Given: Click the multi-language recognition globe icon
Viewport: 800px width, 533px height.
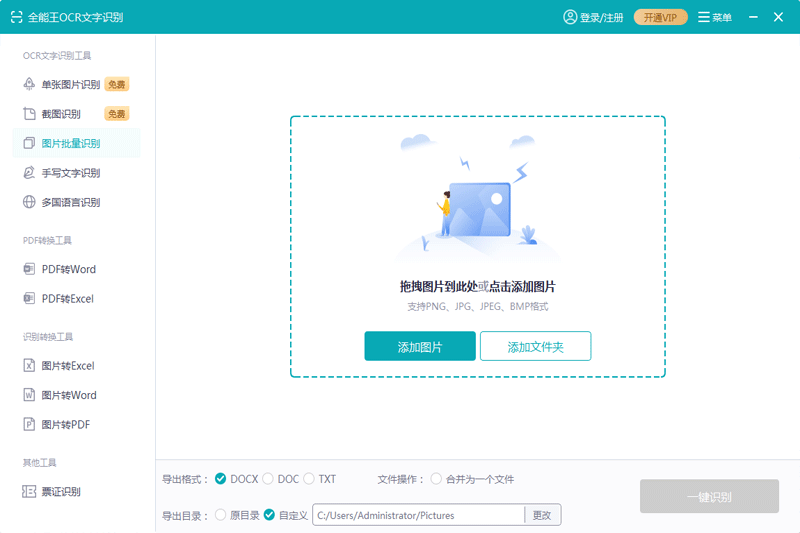Looking at the screenshot, I should [29, 202].
